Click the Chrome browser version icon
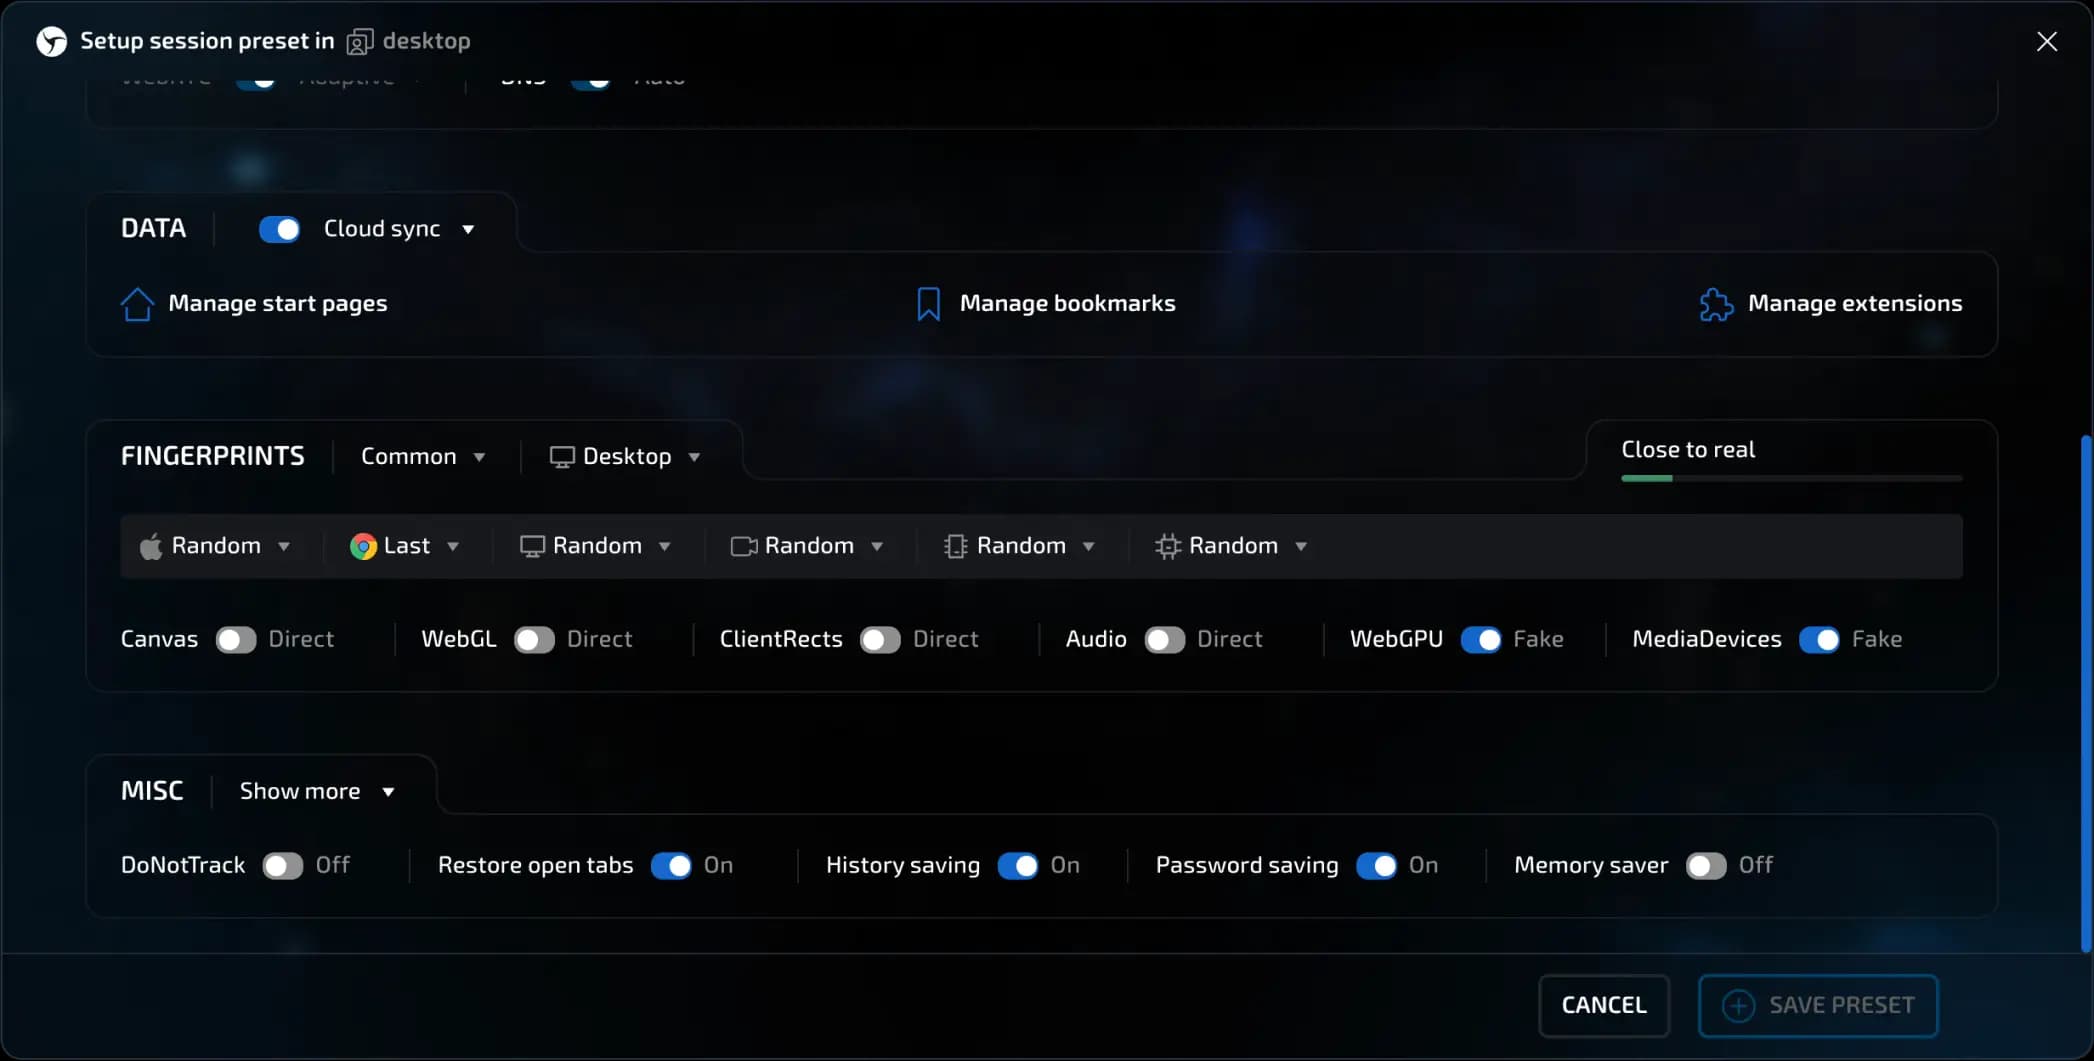Viewport: 2094px width, 1061px height. (x=362, y=546)
